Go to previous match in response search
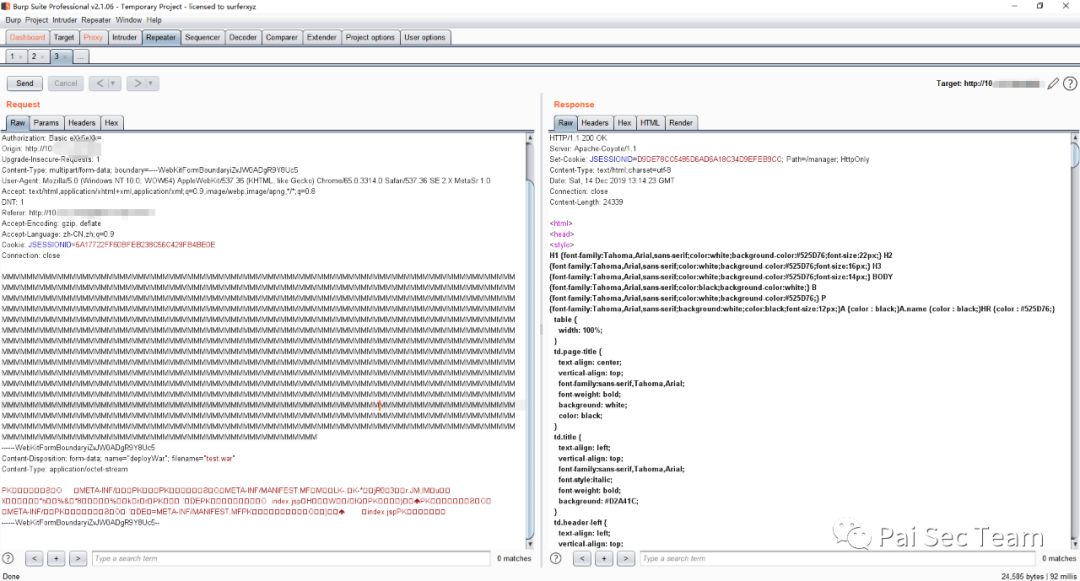Screen dimensions: 1080x581 [x=582, y=558]
